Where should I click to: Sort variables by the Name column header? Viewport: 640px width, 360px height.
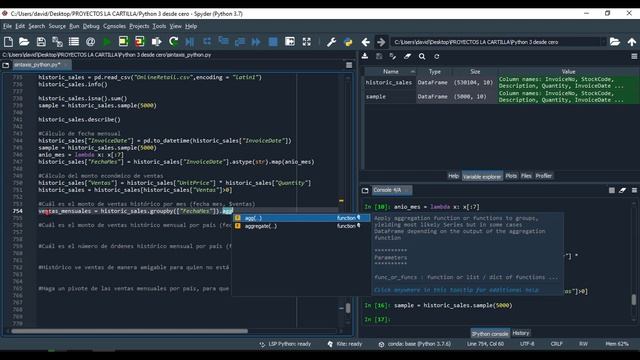(x=390, y=71)
